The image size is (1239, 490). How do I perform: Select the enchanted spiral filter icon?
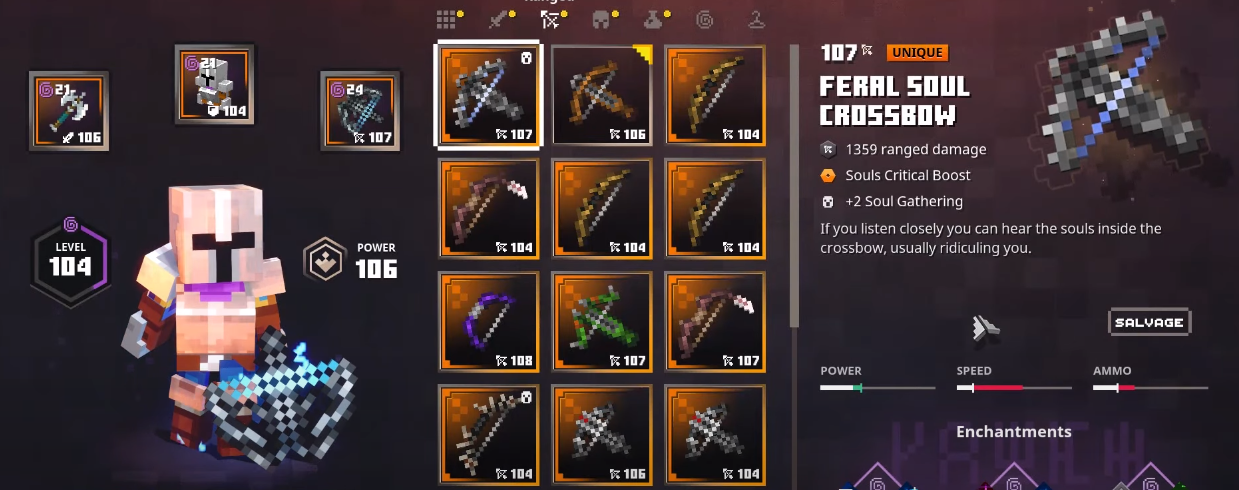click(705, 19)
